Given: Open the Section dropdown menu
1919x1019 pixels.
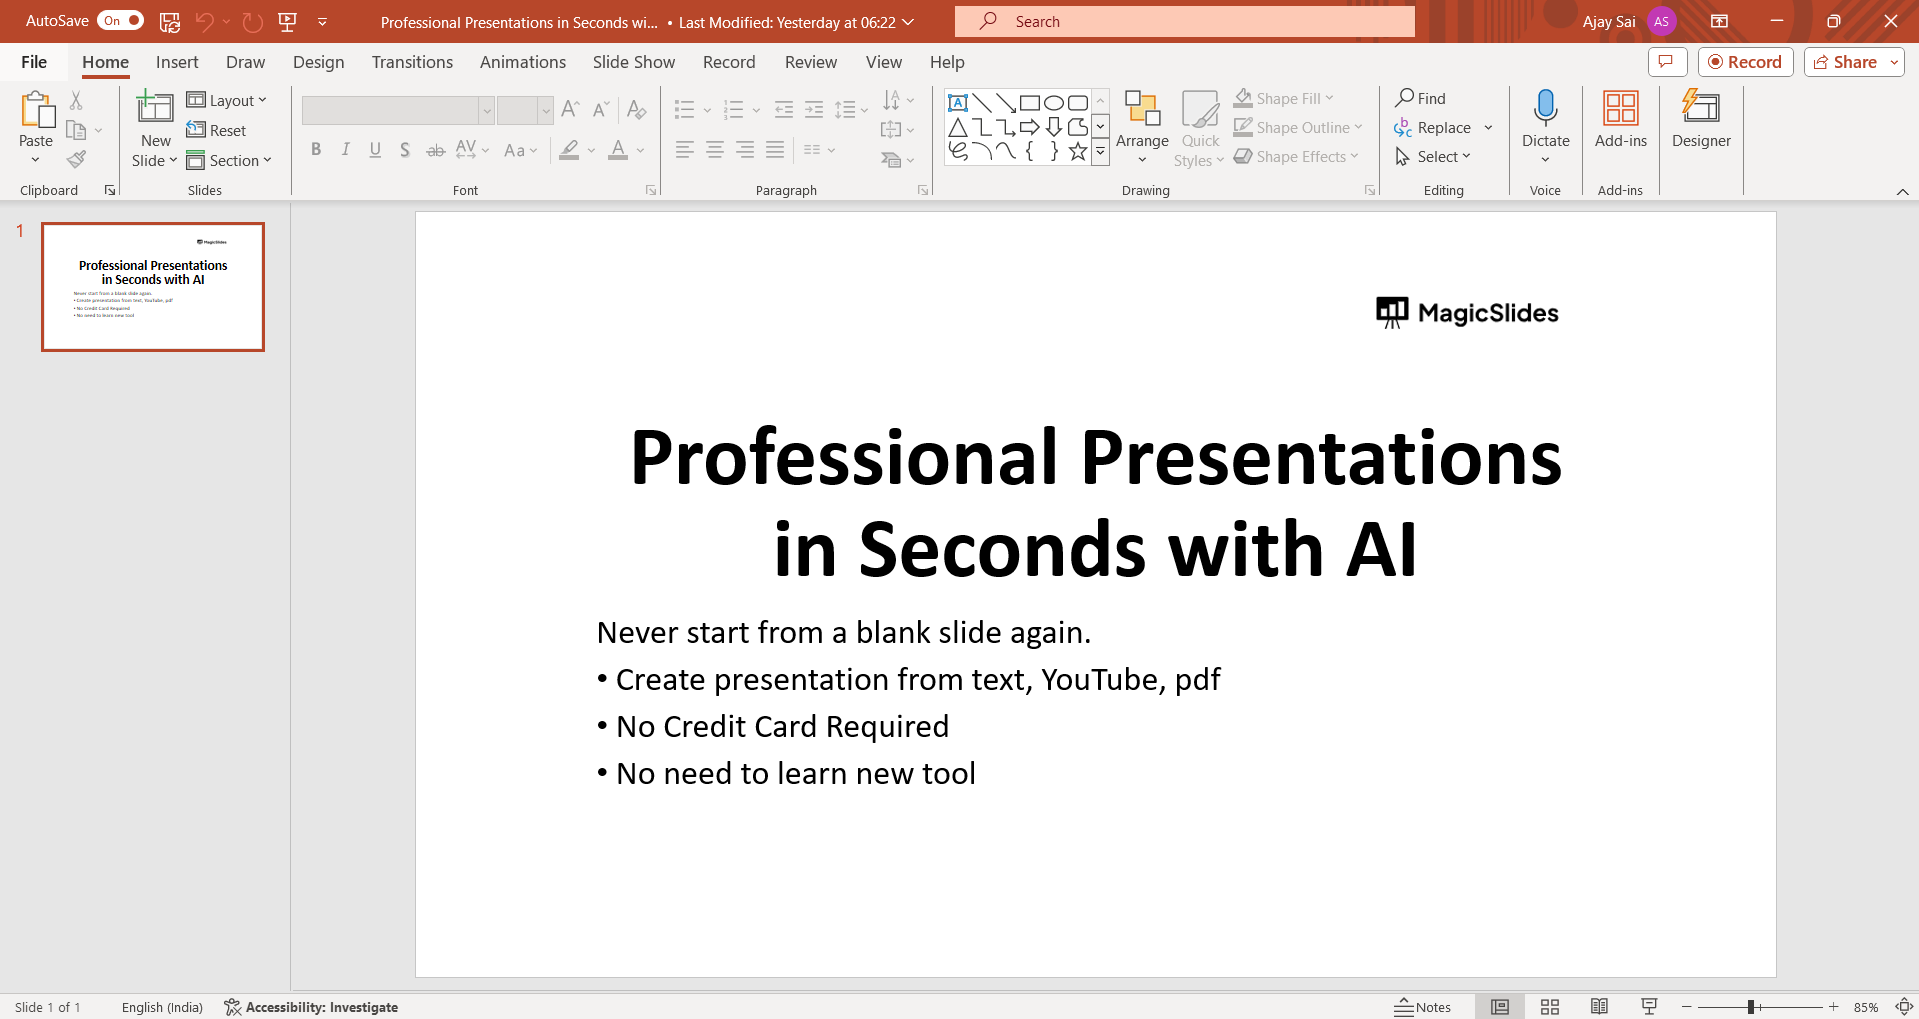Looking at the screenshot, I should [230, 160].
